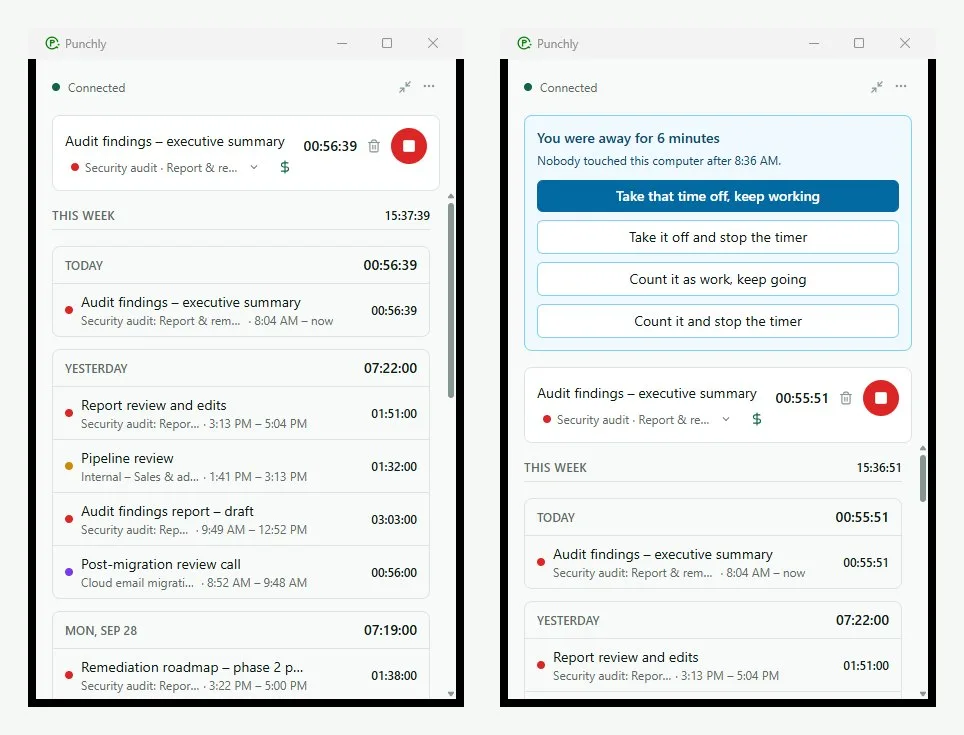Click the timer description in right window

pyautogui.click(x=647, y=393)
